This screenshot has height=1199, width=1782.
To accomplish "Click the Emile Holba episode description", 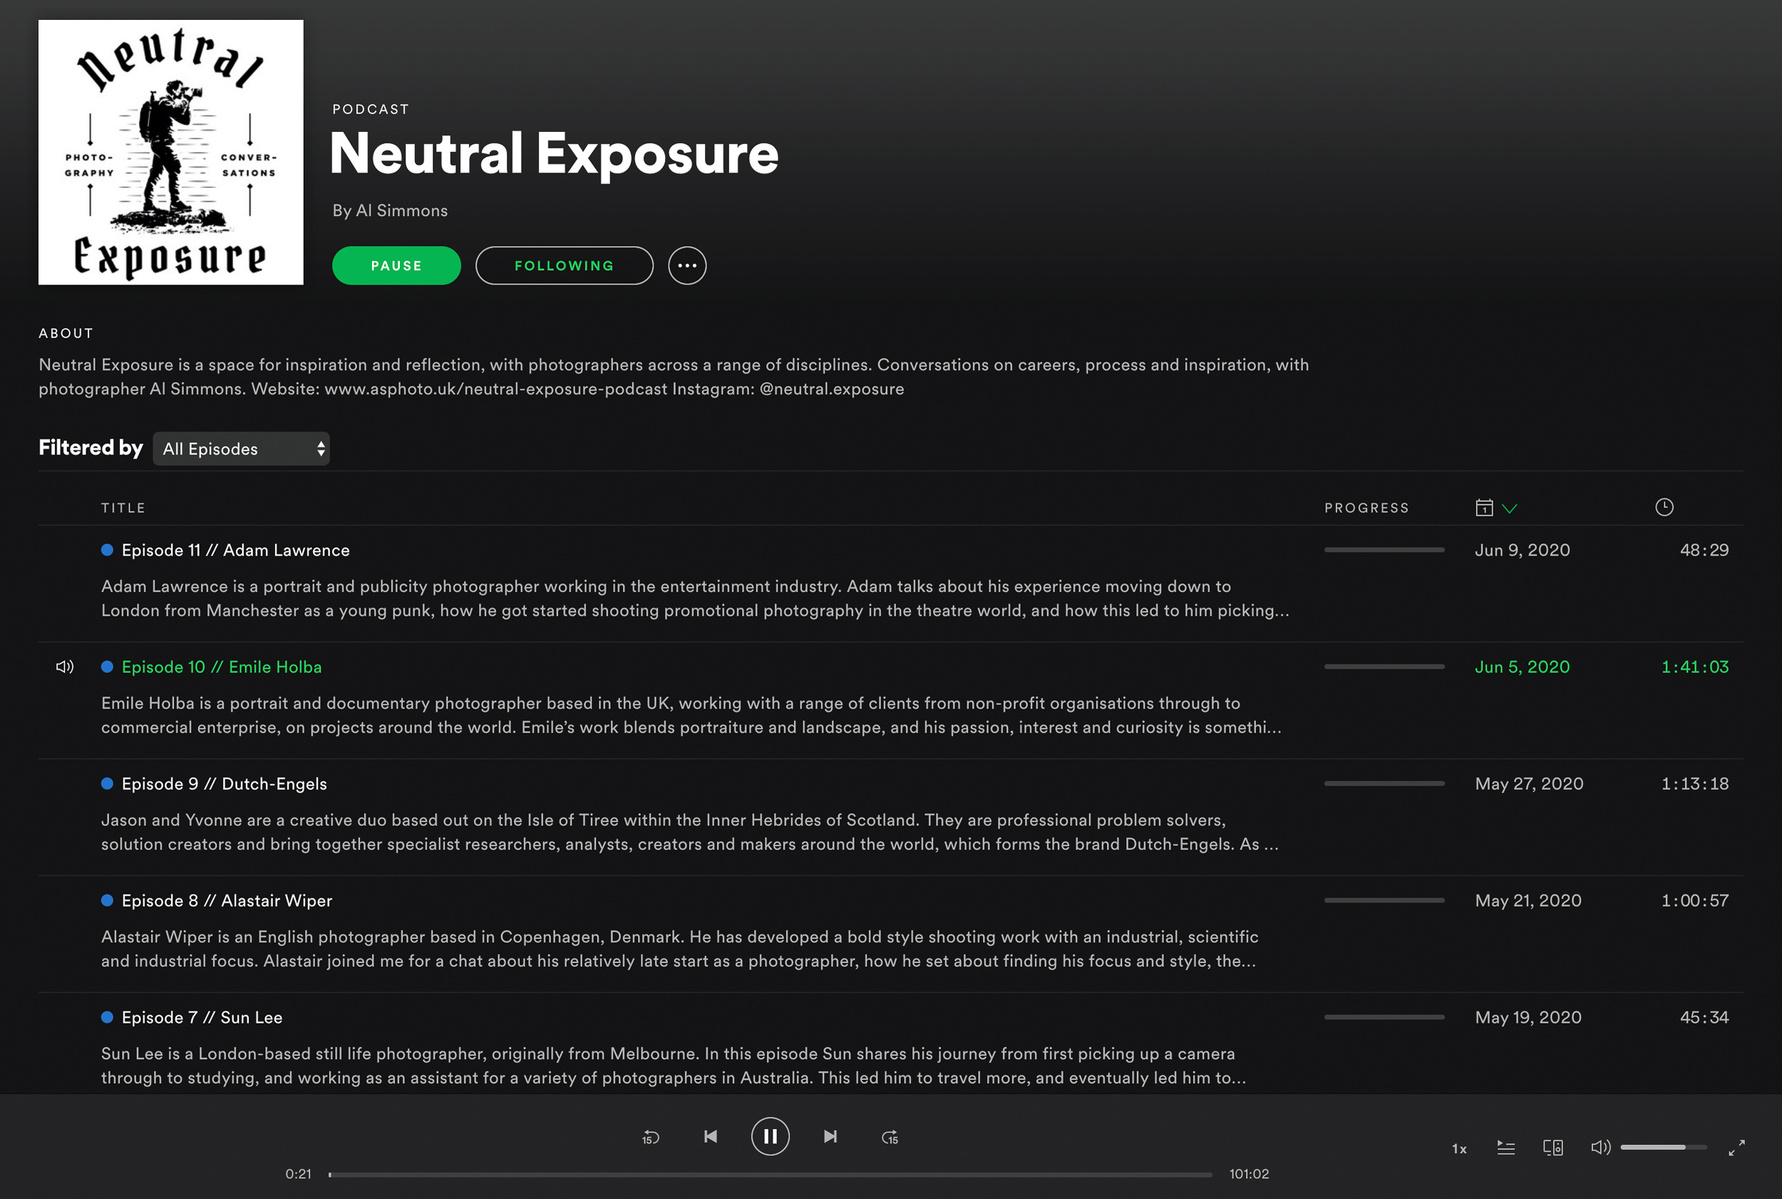I will 691,715.
